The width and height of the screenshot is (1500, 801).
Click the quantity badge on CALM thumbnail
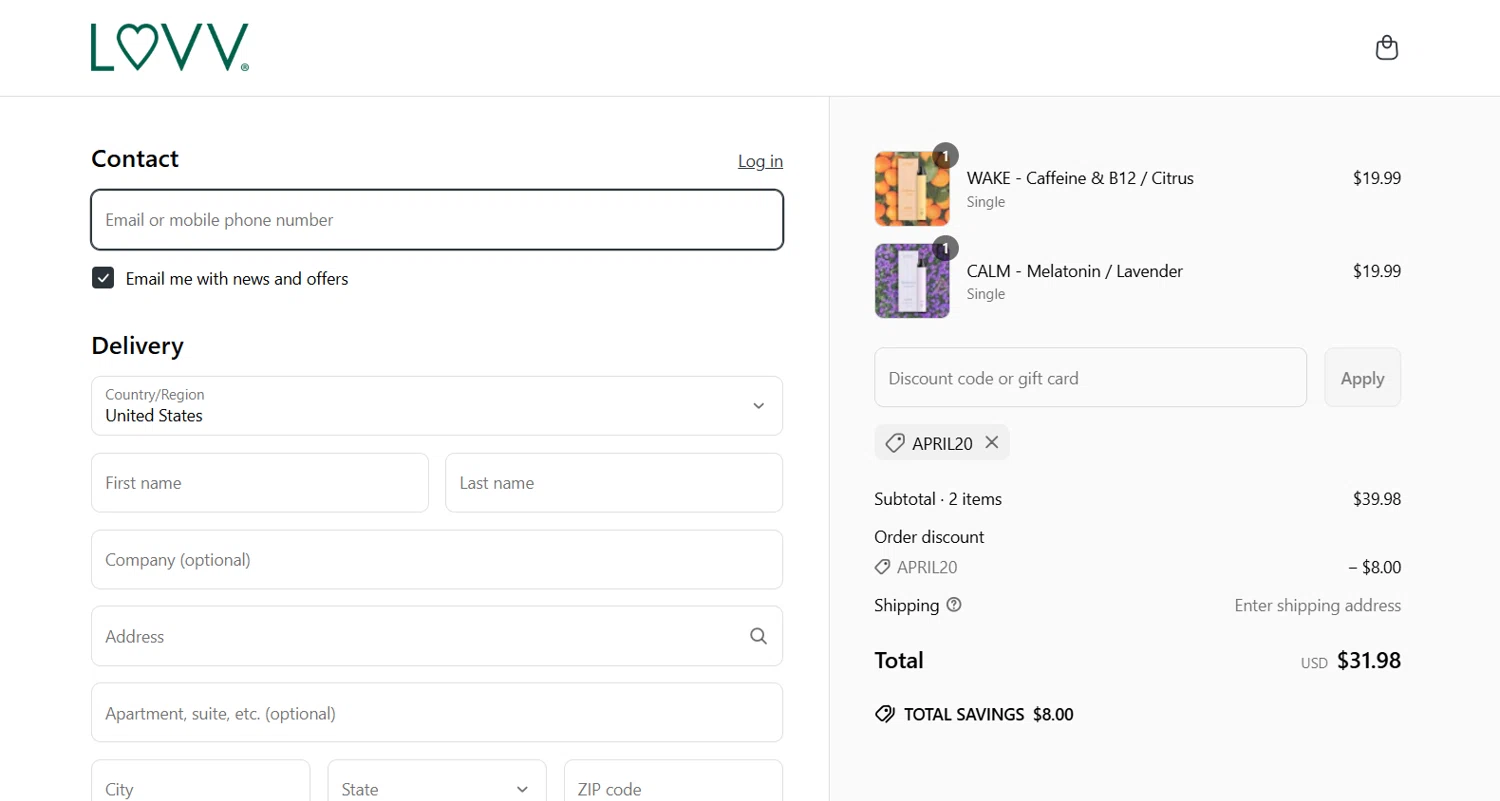[945, 247]
